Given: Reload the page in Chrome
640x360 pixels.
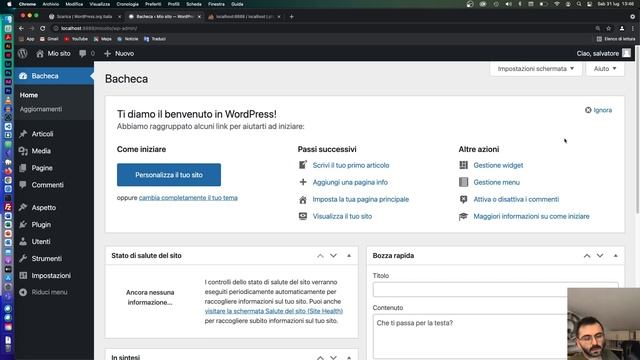Looking at the screenshot, I should click(x=42, y=28).
